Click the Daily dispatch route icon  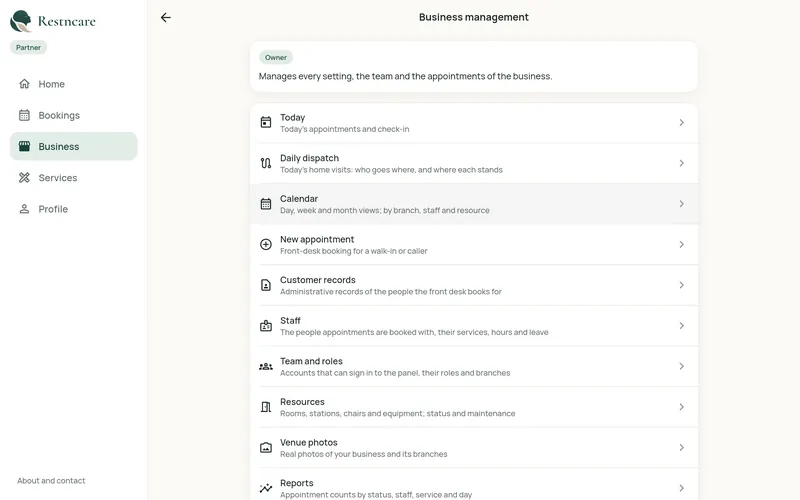[x=266, y=163]
